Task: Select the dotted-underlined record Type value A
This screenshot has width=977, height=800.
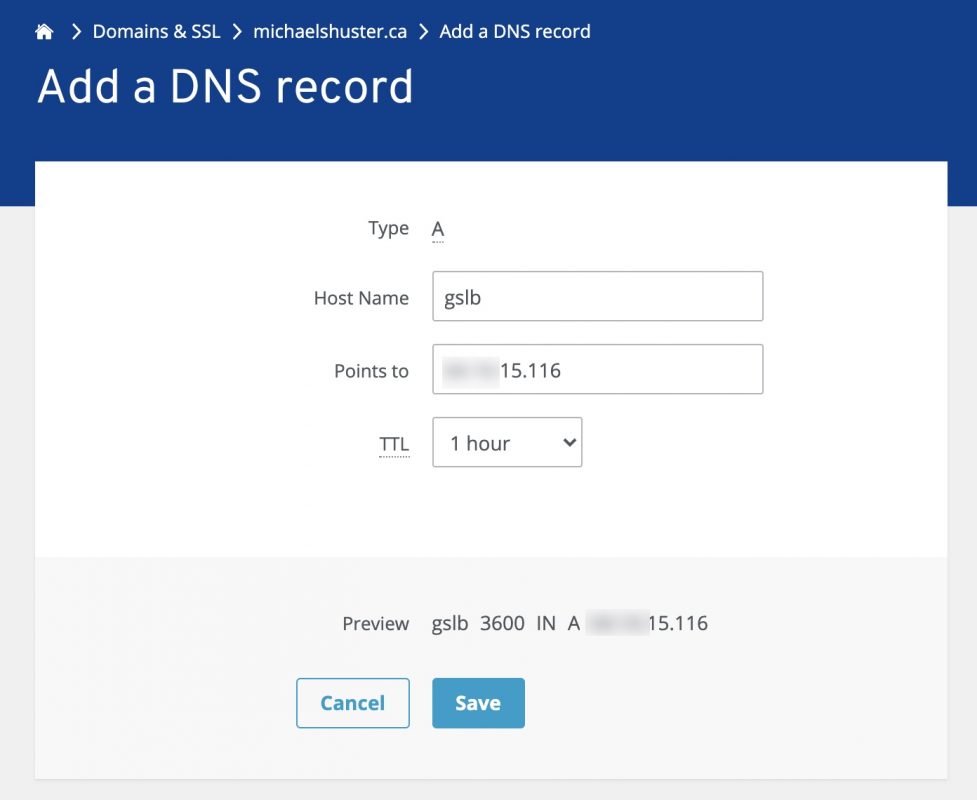Action: tap(437, 228)
